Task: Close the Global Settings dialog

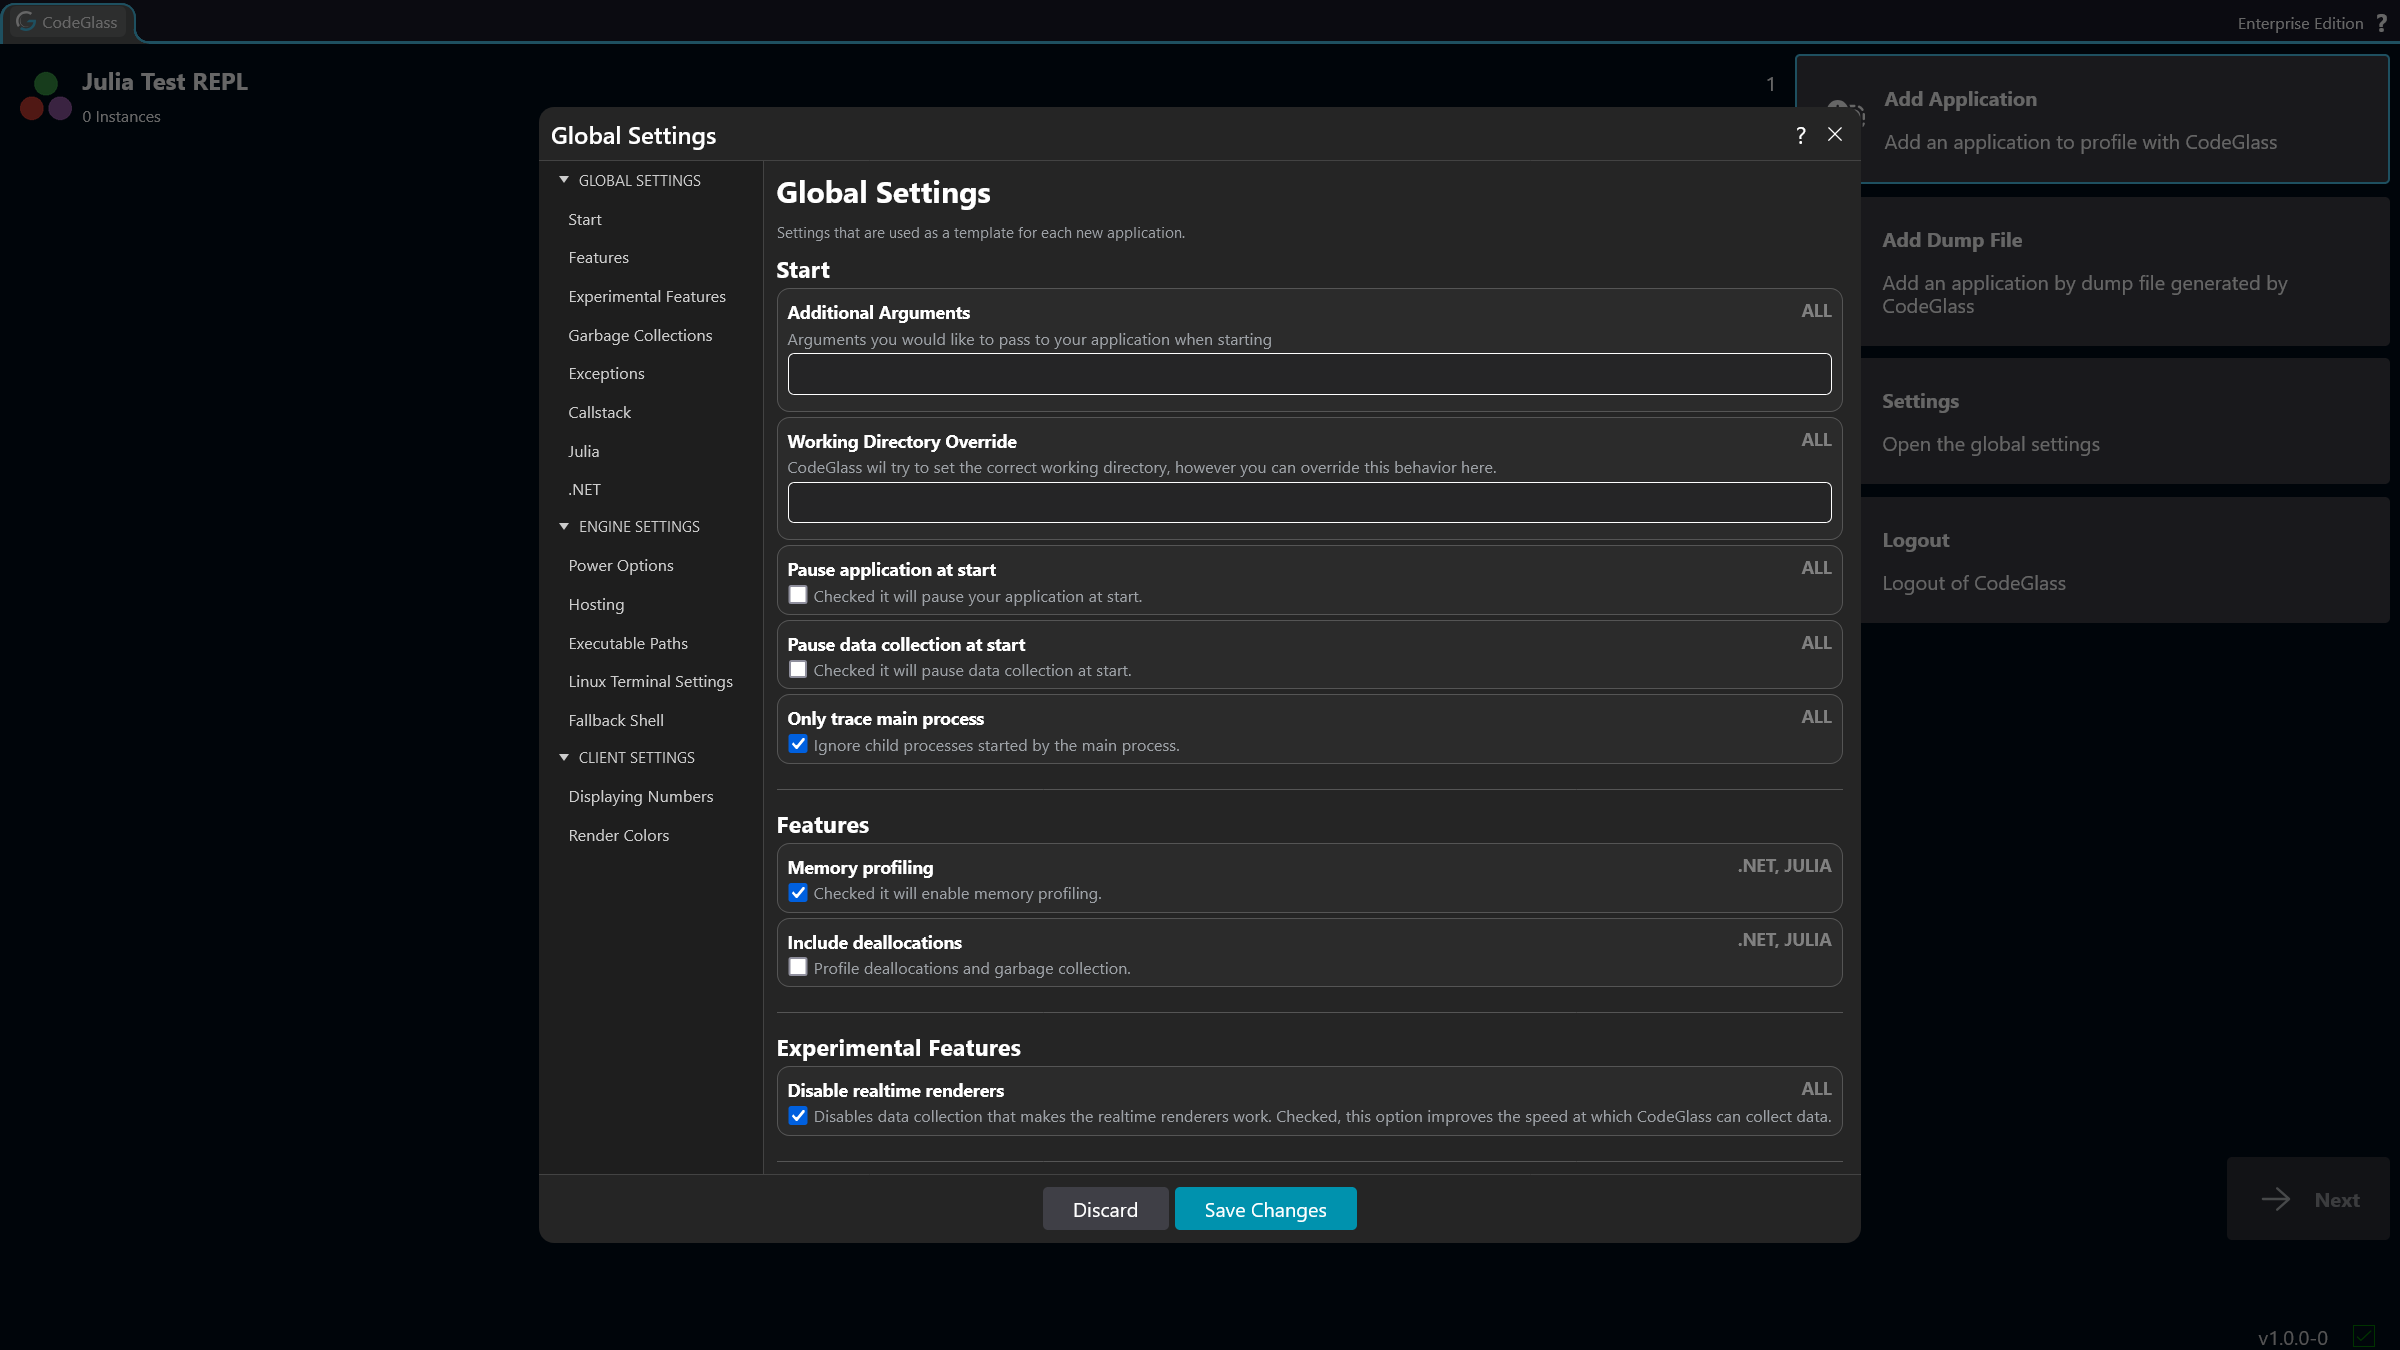Action: point(1835,135)
